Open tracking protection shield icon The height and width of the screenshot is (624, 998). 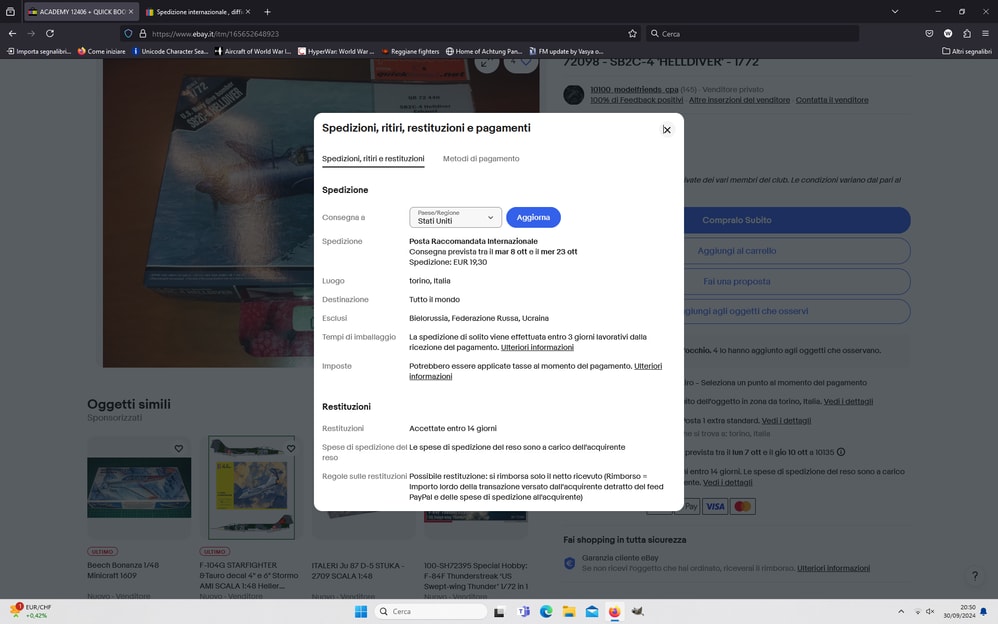click(128, 34)
